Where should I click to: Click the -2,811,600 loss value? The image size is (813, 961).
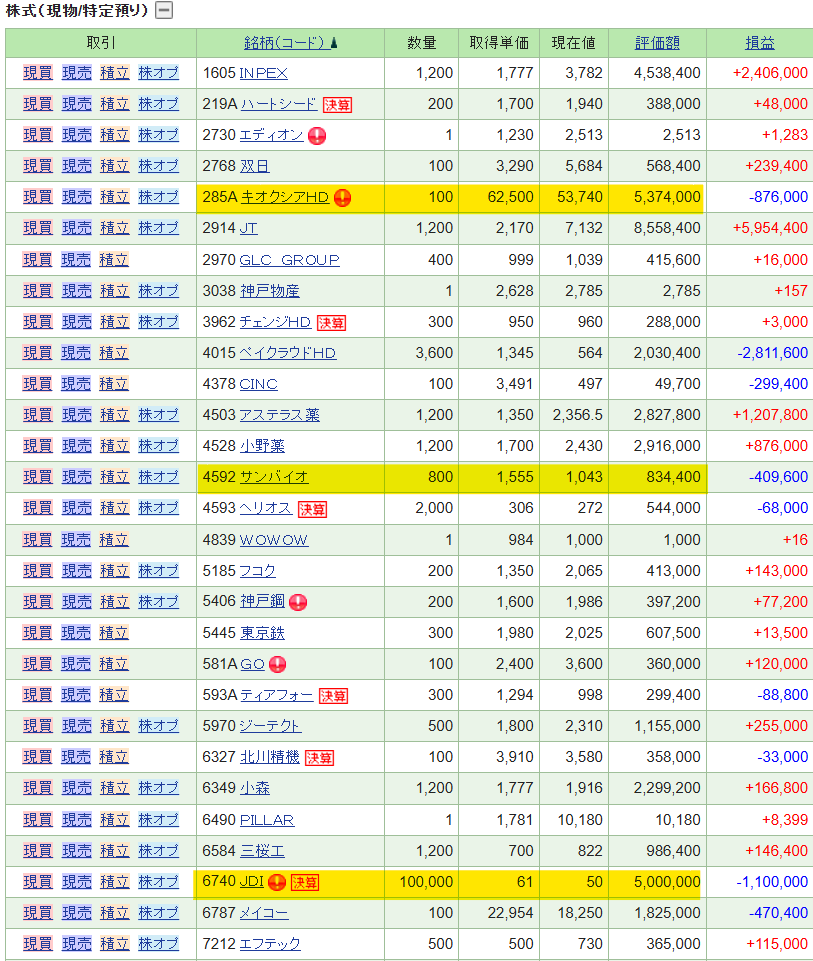click(x=773, y=353)
